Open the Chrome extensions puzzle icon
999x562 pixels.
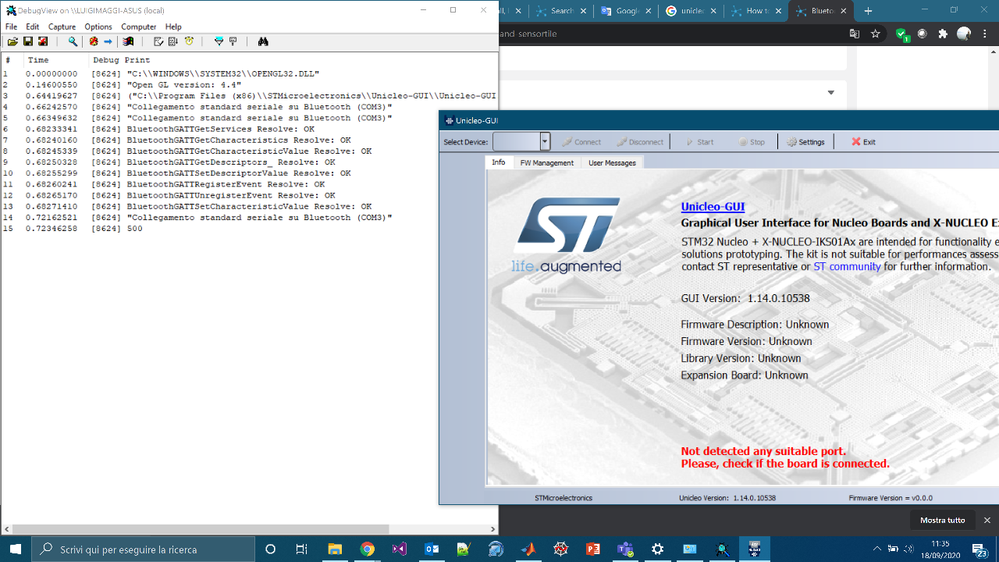[x=943, y=34]
